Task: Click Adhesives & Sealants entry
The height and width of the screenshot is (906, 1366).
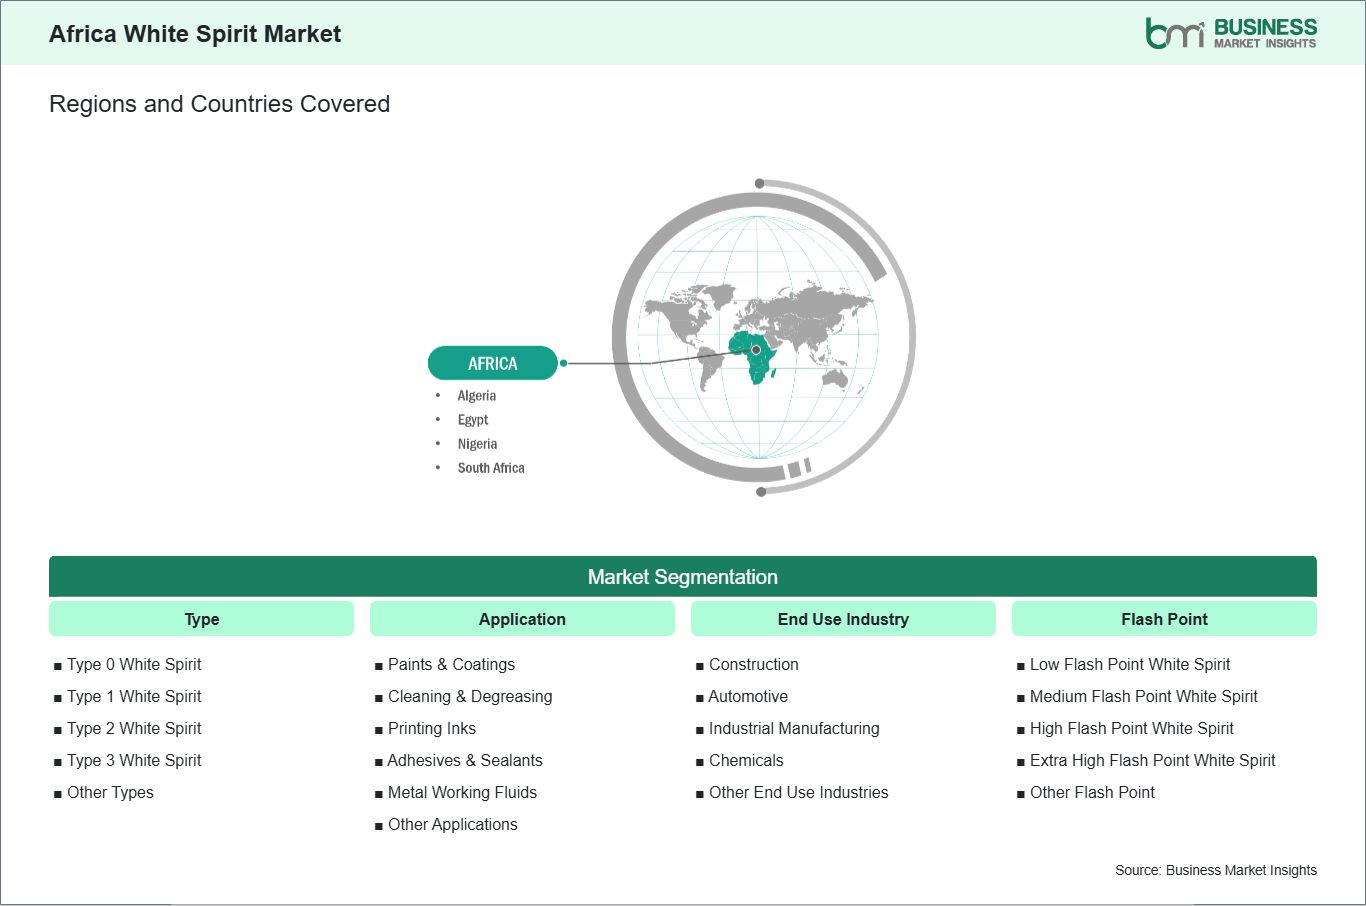Action: pyautogui.click(x=465, y=760)
